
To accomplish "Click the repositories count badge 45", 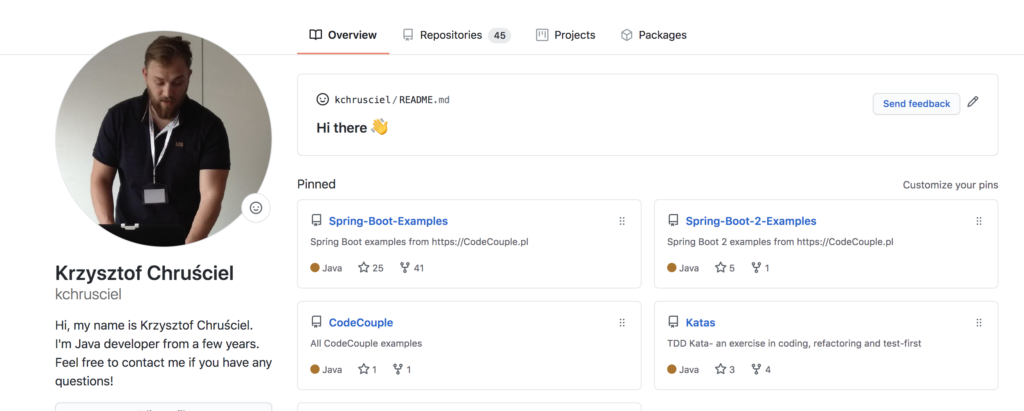I will coord(500,36).
